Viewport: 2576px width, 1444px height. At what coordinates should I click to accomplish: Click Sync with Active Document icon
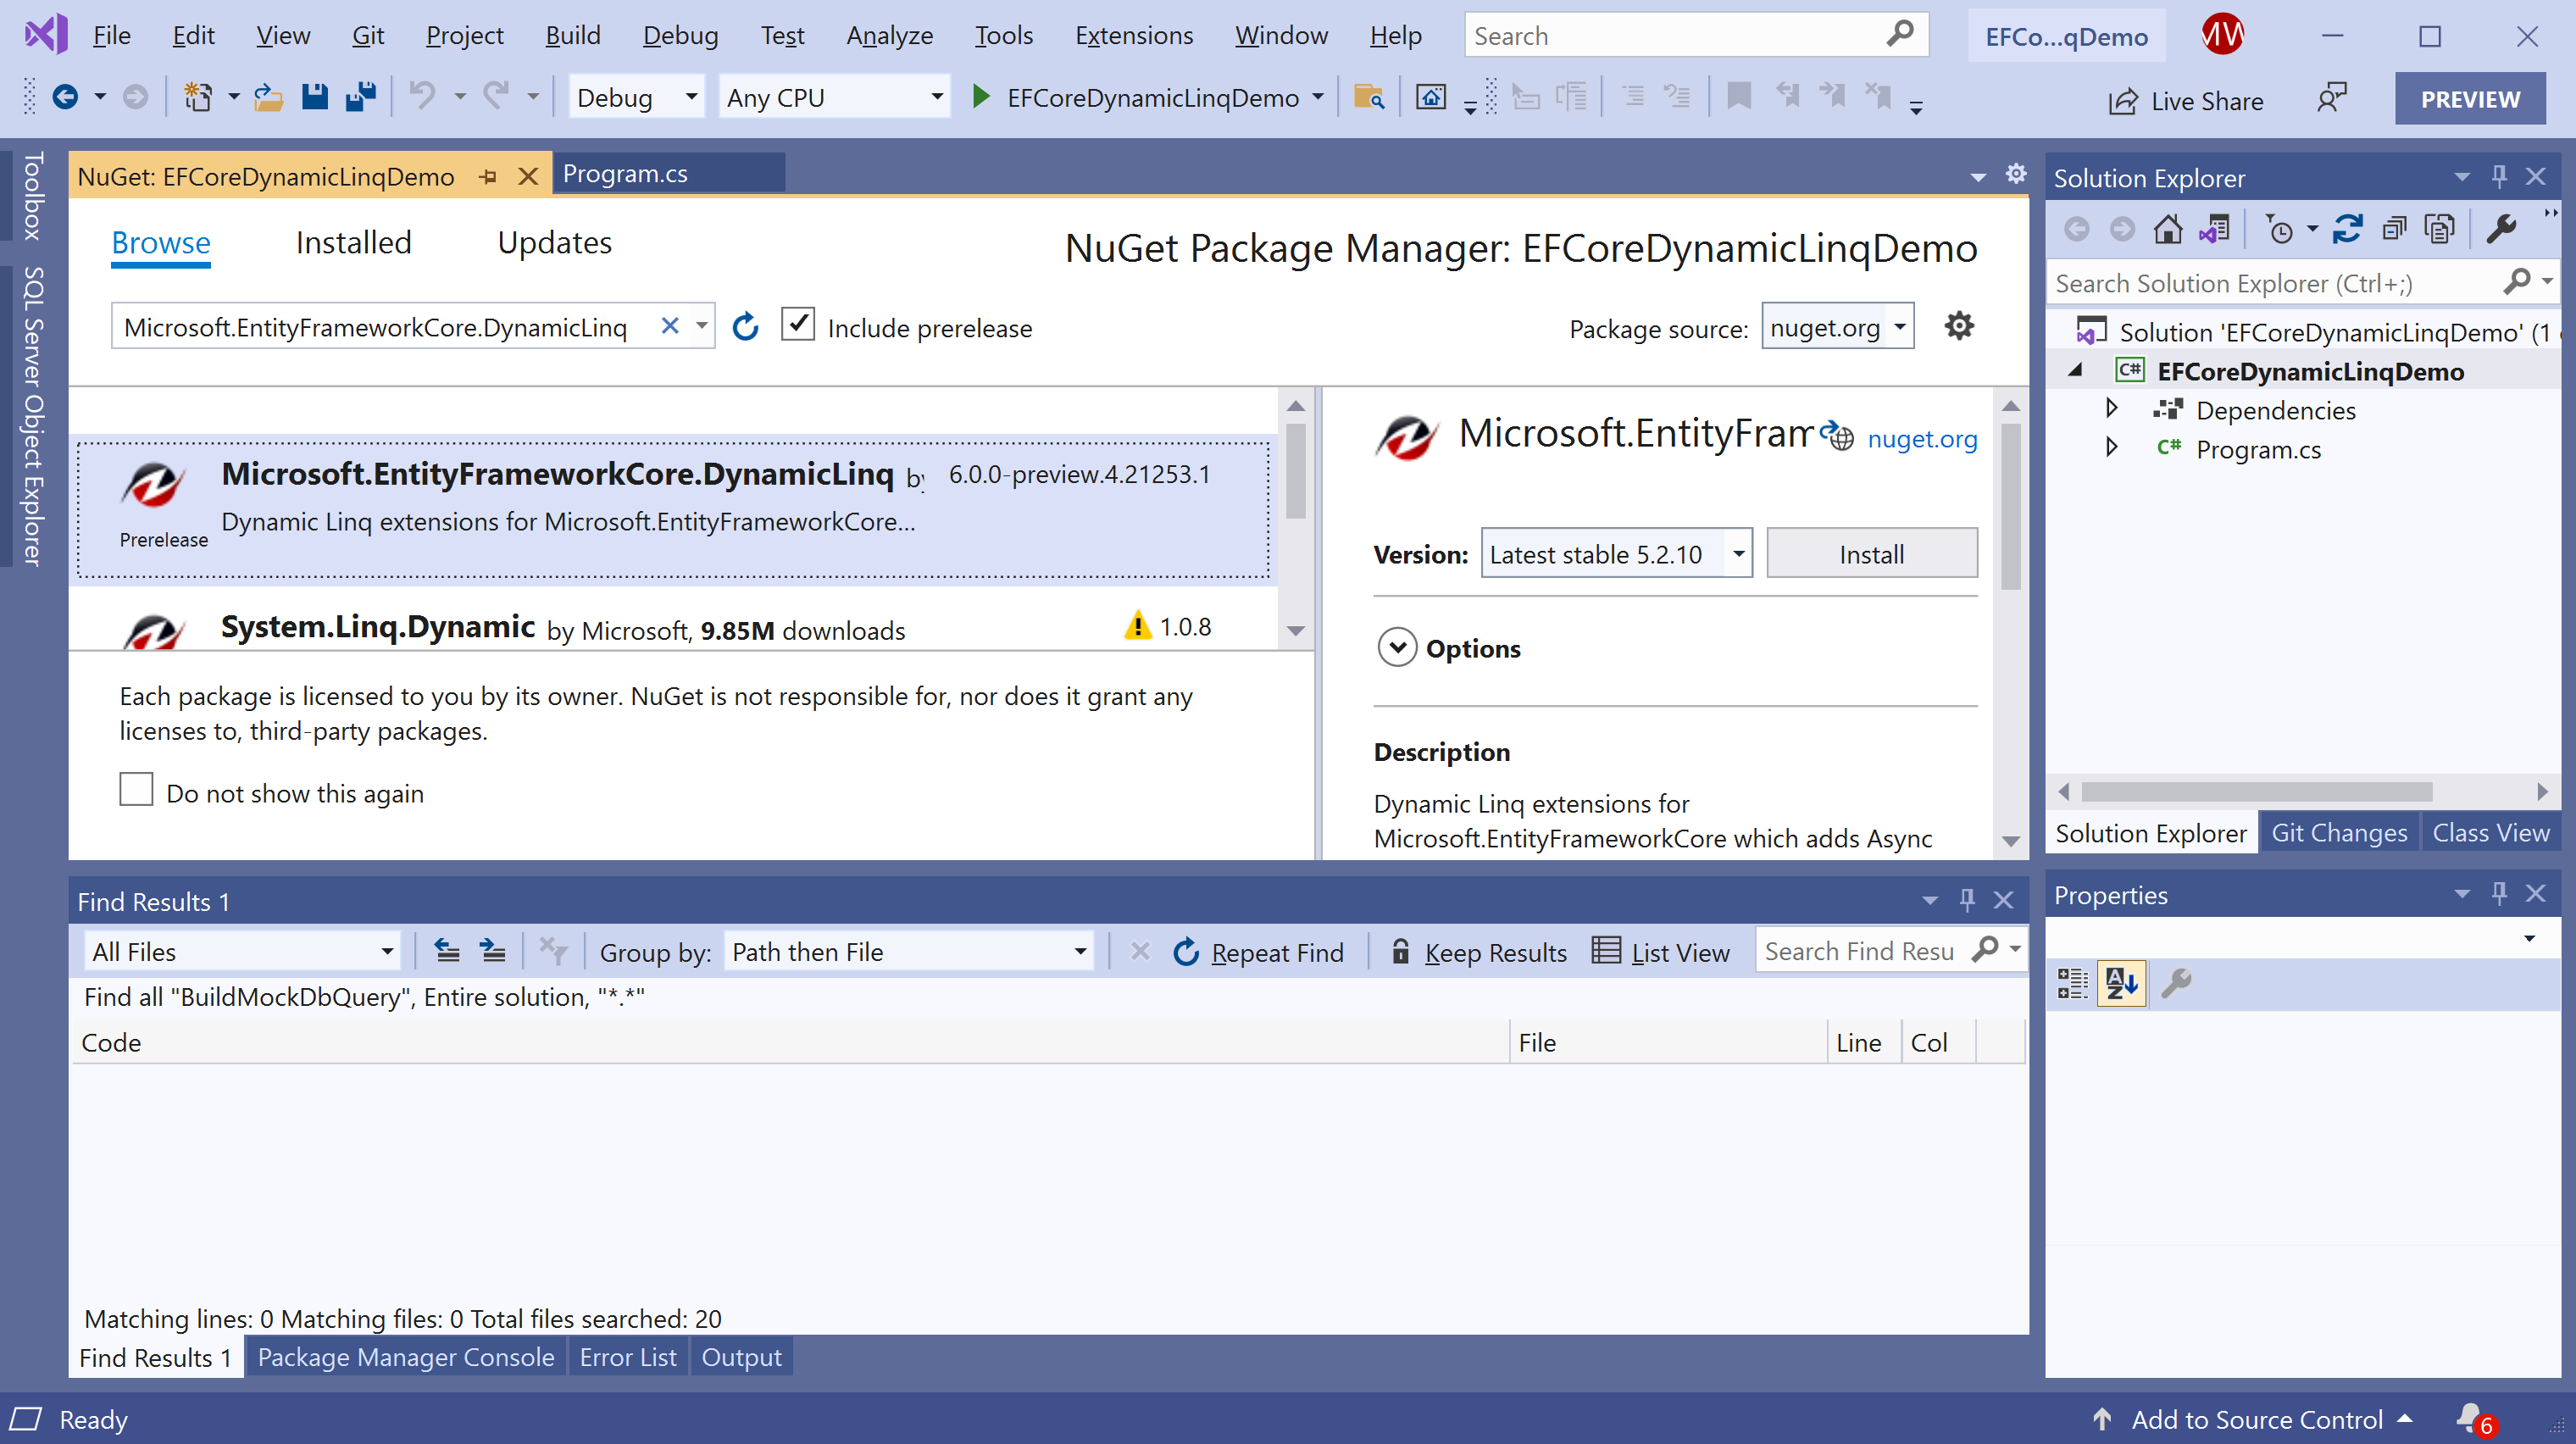pyautogui.click(x=2347, y=230)
